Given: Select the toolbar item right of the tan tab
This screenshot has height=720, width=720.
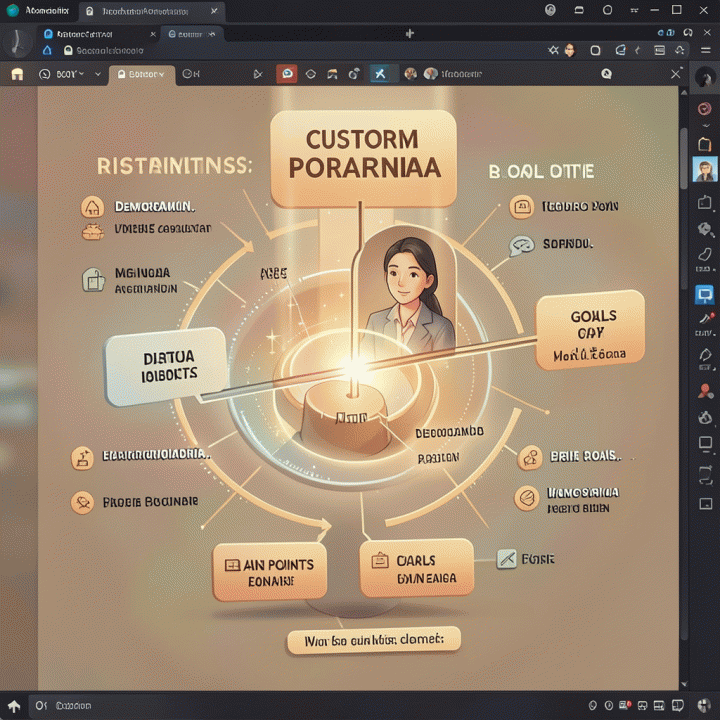Looking at the screenshot, I should coord(191,74).
